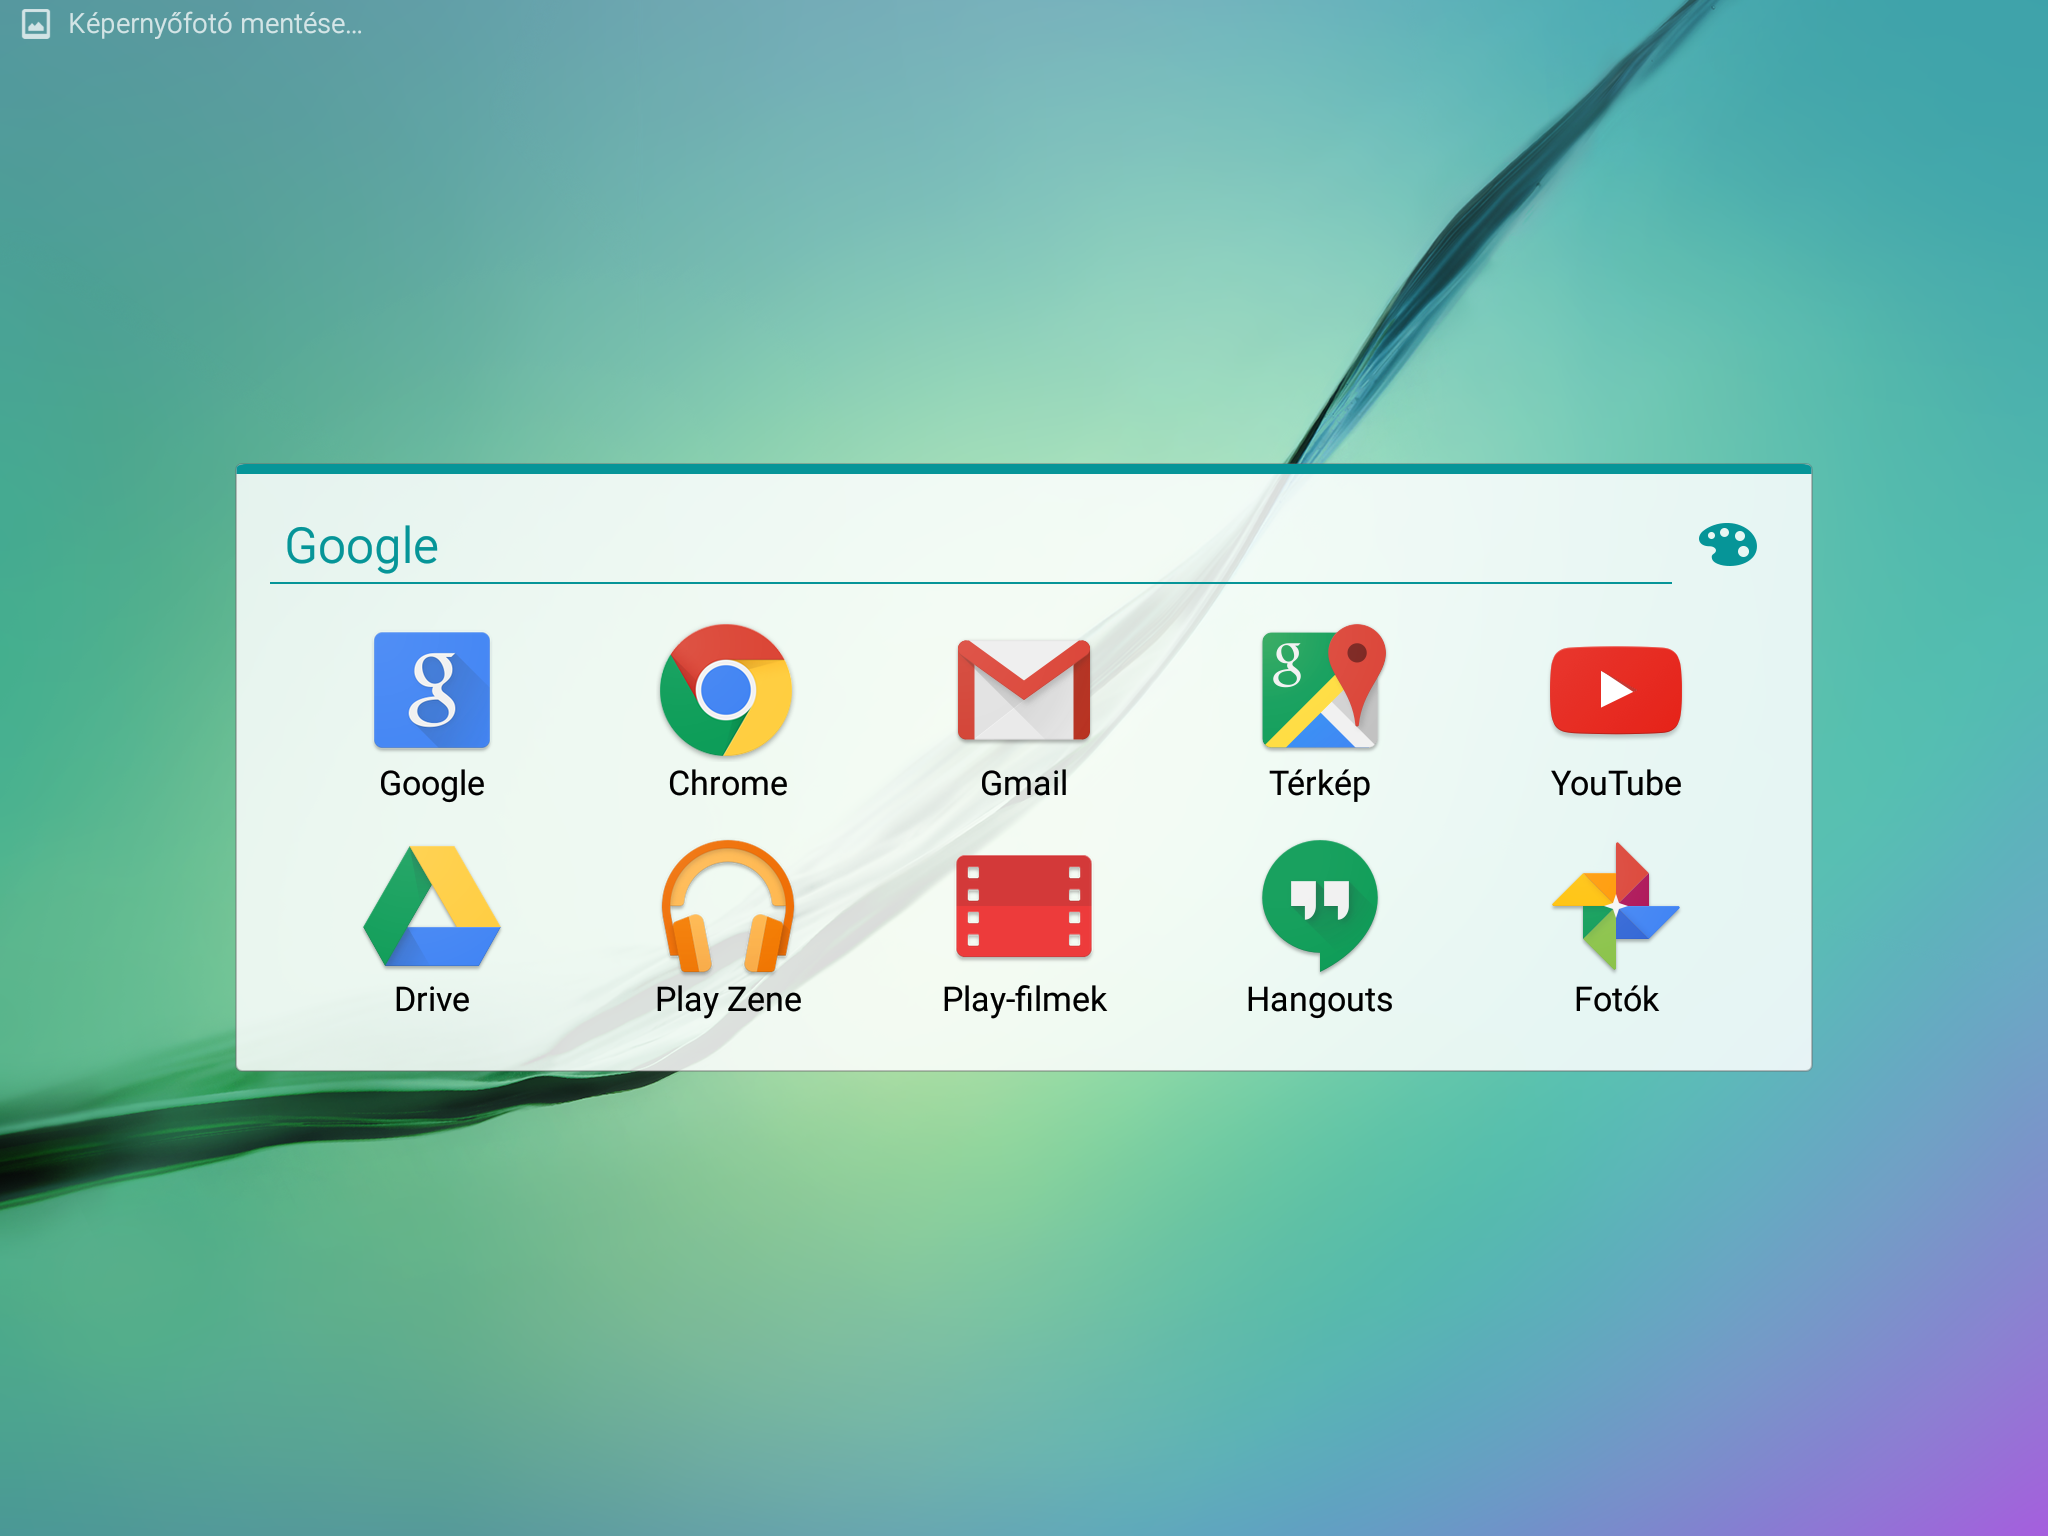The height and width of the screenshot is (1536, 2048).
Task: Open the Google search app
Action: point(431,690)
